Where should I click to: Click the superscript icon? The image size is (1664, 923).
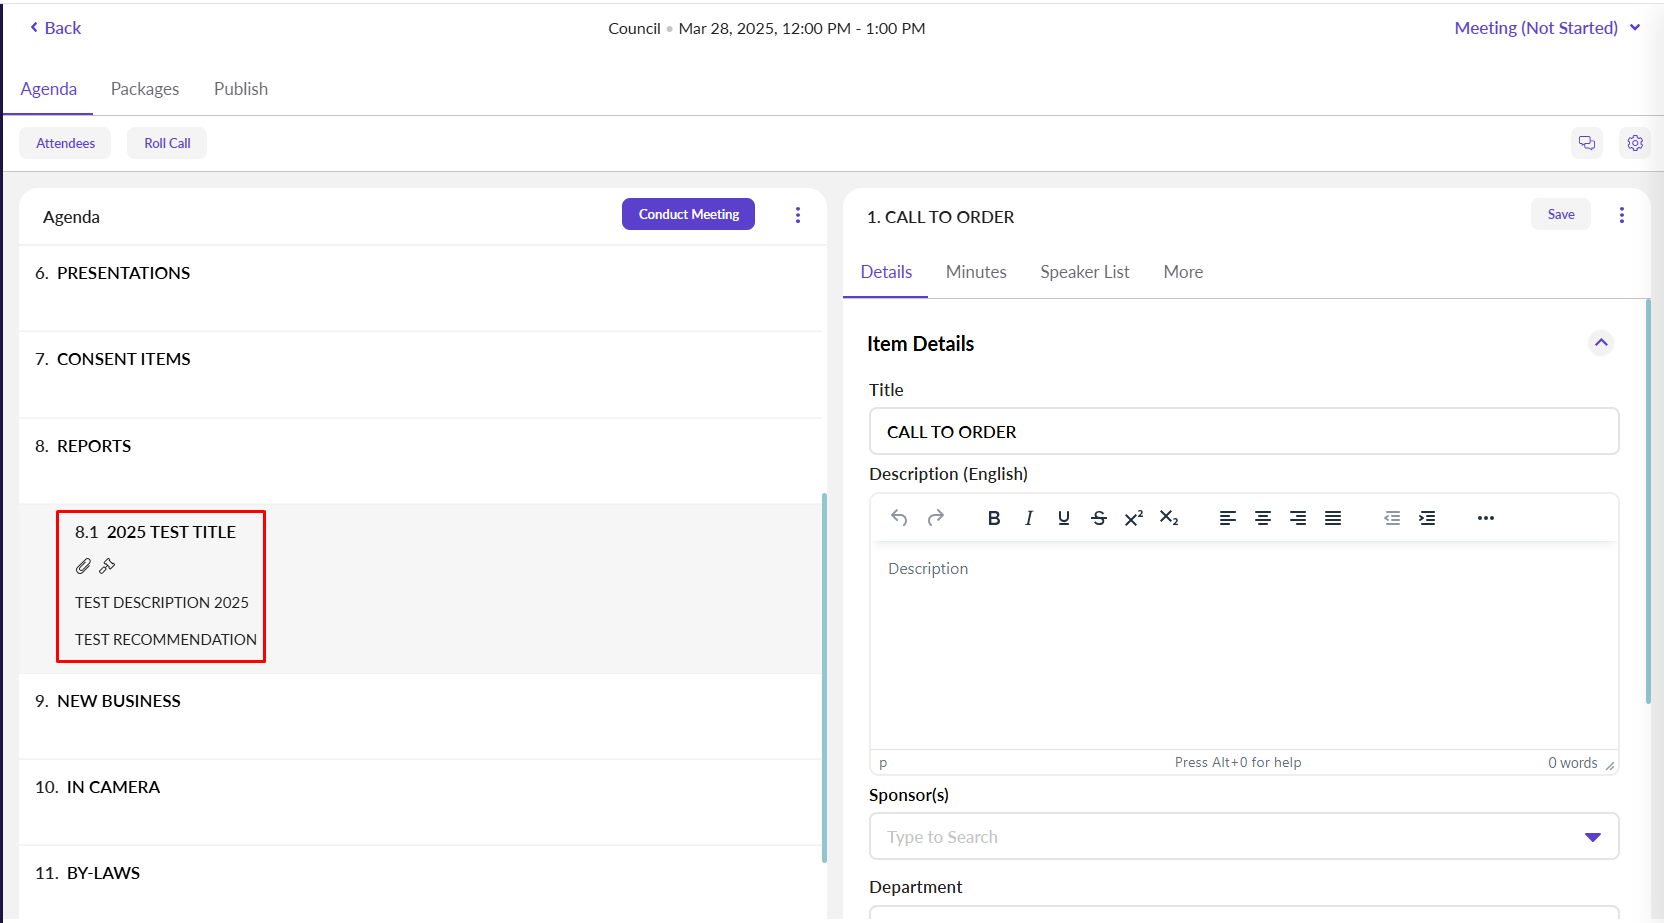point(1133,518)
